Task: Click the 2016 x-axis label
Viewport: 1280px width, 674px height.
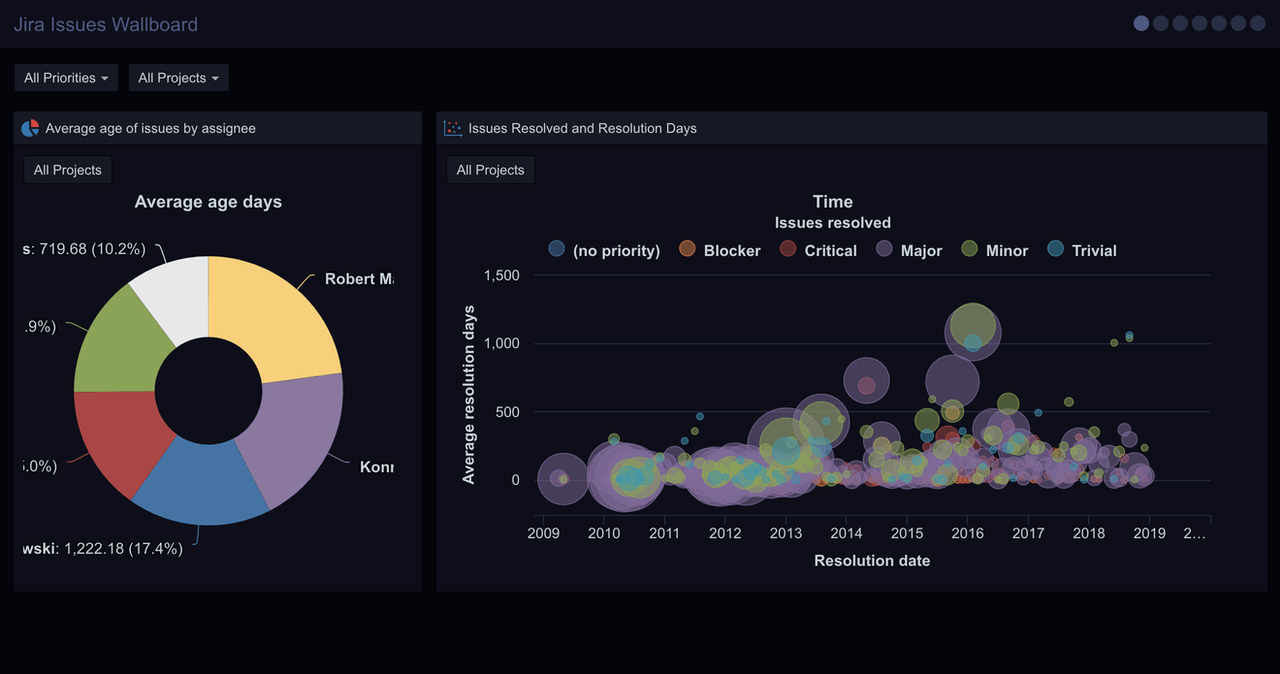Action: click(x=967, y=533)
